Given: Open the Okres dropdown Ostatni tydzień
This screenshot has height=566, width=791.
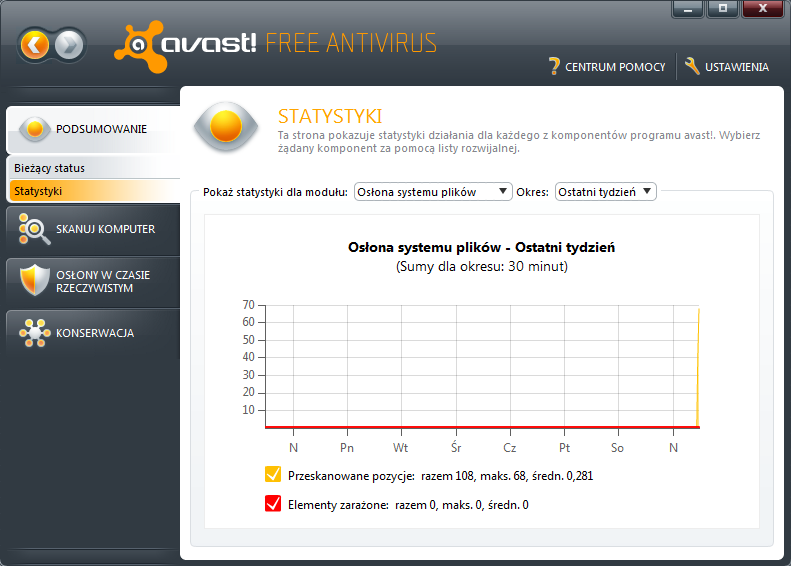Looking at the screenshot, I should pyautogui.click(x=605, y=192).
